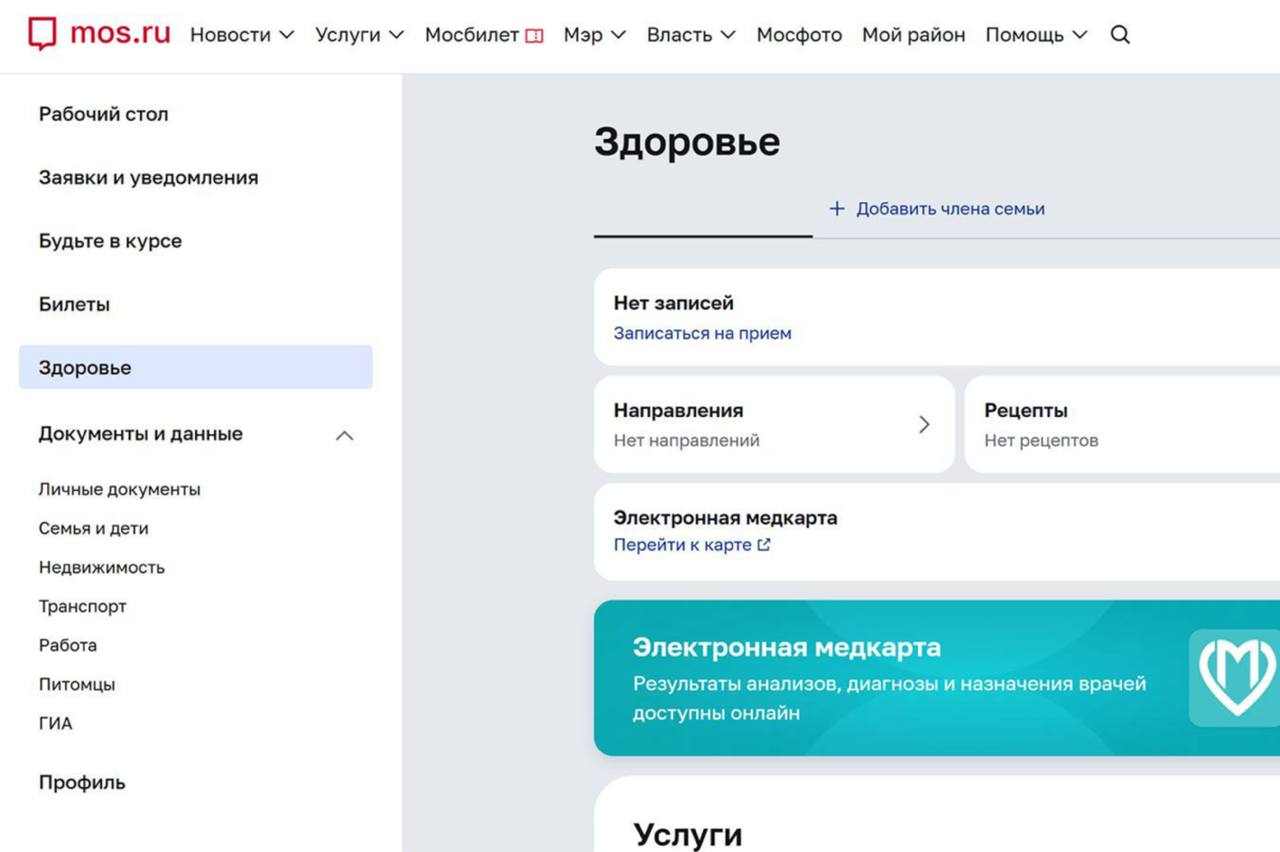1280x852 pixels.
Task: Click the Мосбилет ticket icon
Action: [534, 36]
